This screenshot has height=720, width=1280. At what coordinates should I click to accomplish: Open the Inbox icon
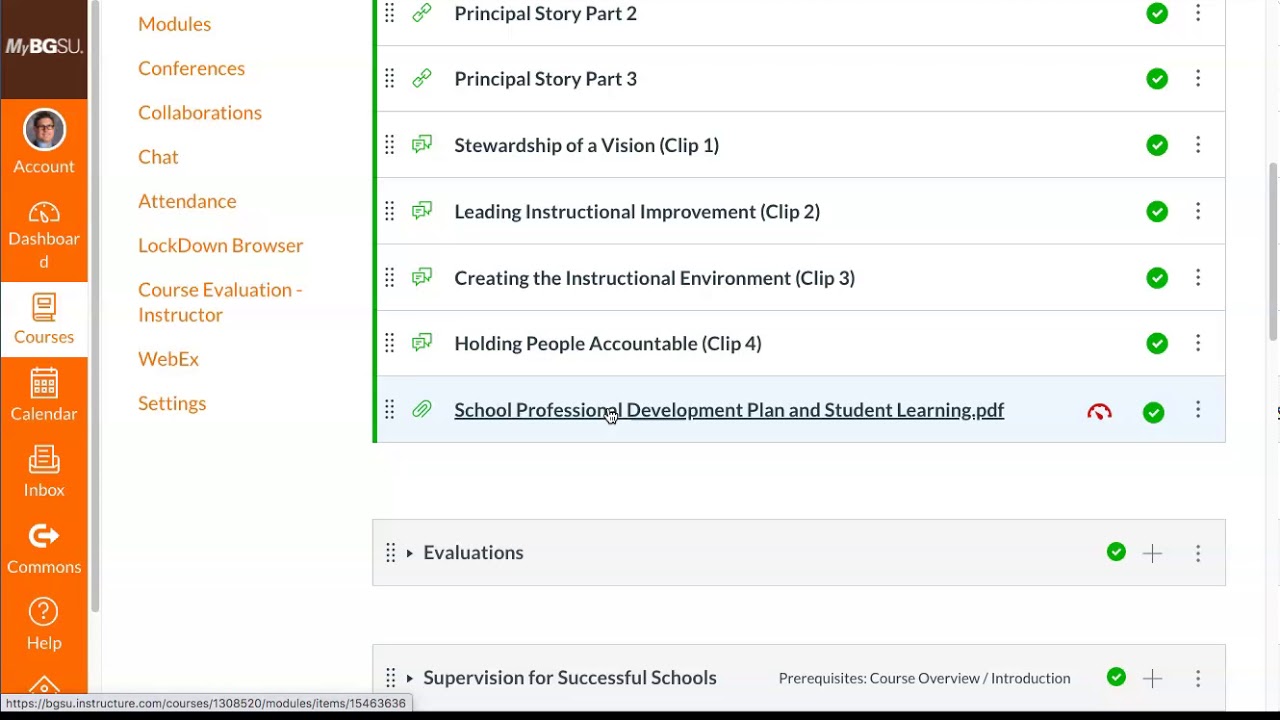44,460
